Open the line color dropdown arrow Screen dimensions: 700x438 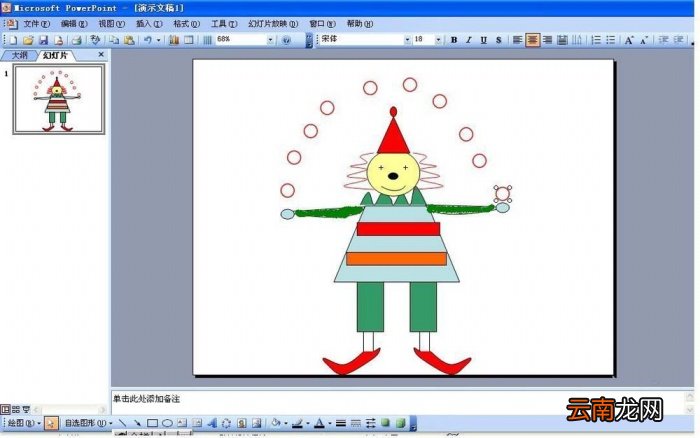(x=308, y=423)
